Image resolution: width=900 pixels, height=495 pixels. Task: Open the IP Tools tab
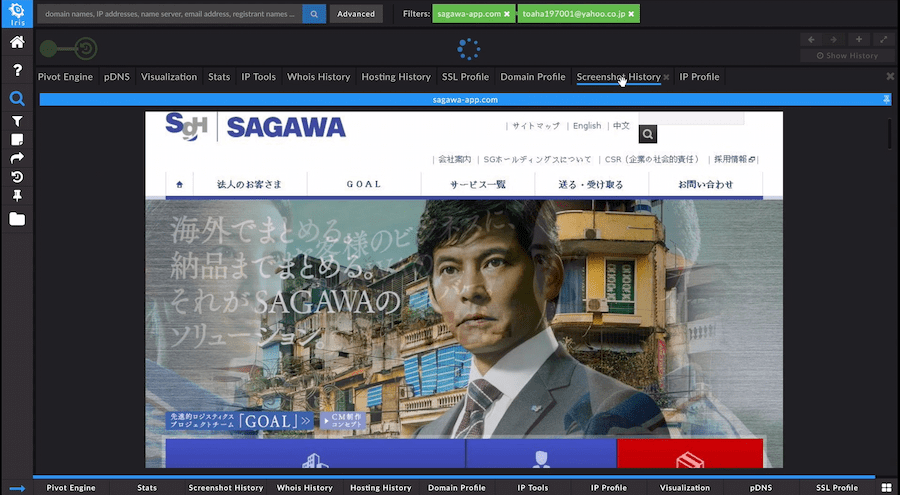point(258,77)
